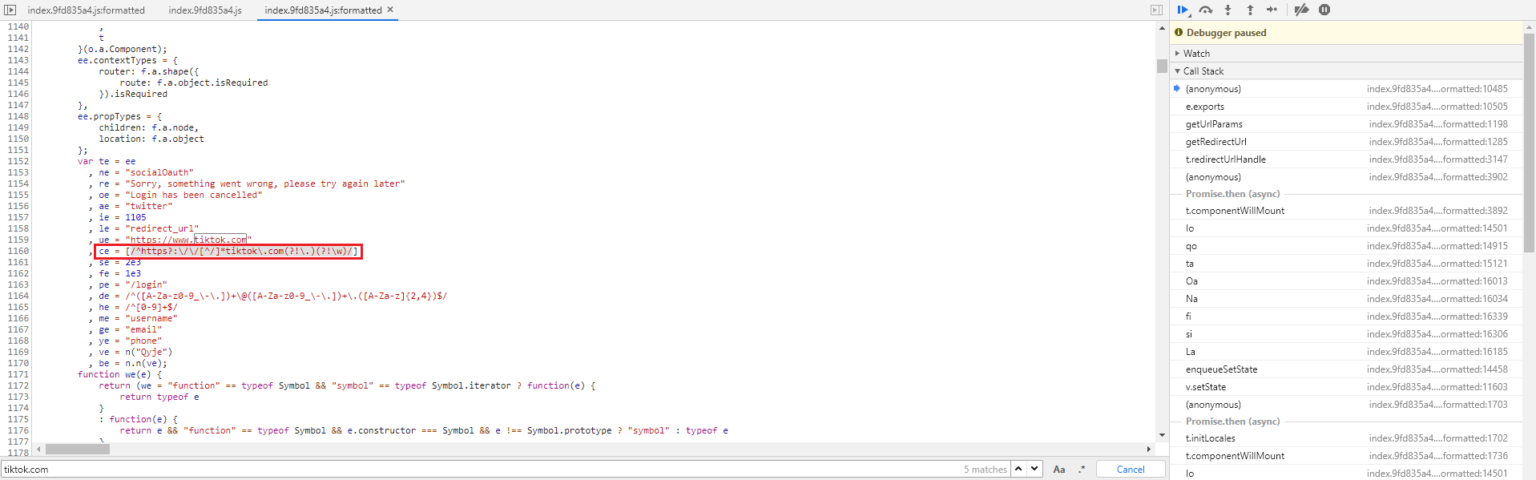
Task: Hide the debugger sidebar pane
Action: tap(1157, 10)
